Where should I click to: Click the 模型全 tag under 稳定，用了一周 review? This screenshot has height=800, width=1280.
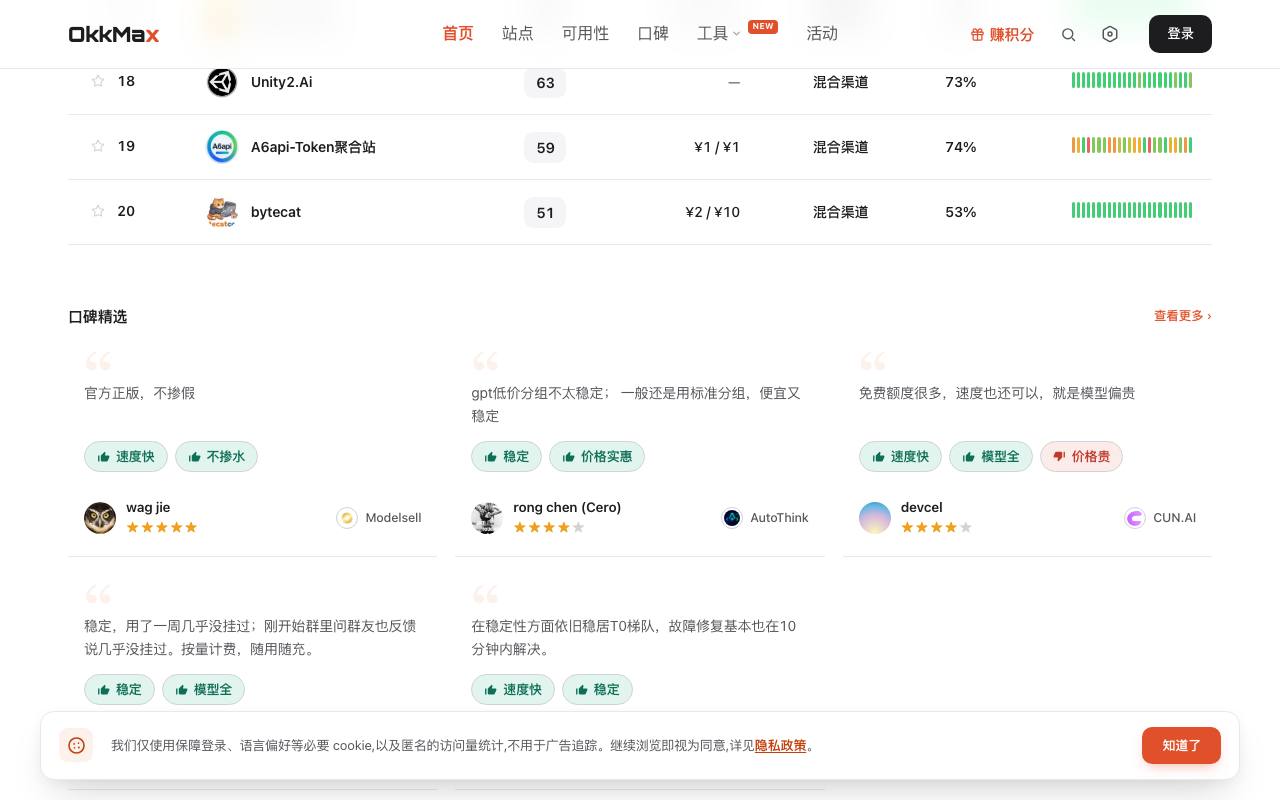pyautogui.click(x=204, y=690)
